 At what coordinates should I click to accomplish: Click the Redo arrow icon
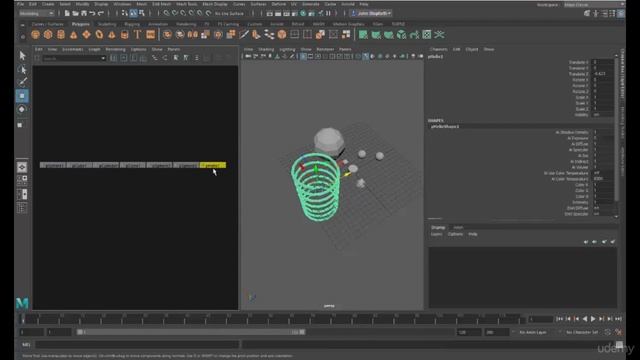[100, 13]
